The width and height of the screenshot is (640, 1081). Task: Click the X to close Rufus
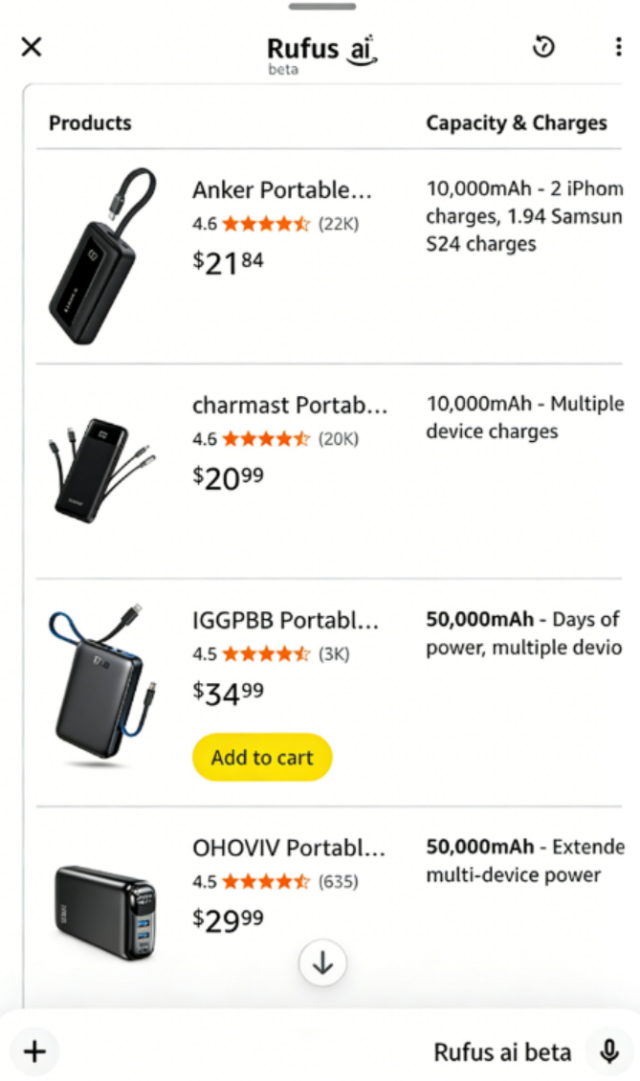tap(31, 46)
